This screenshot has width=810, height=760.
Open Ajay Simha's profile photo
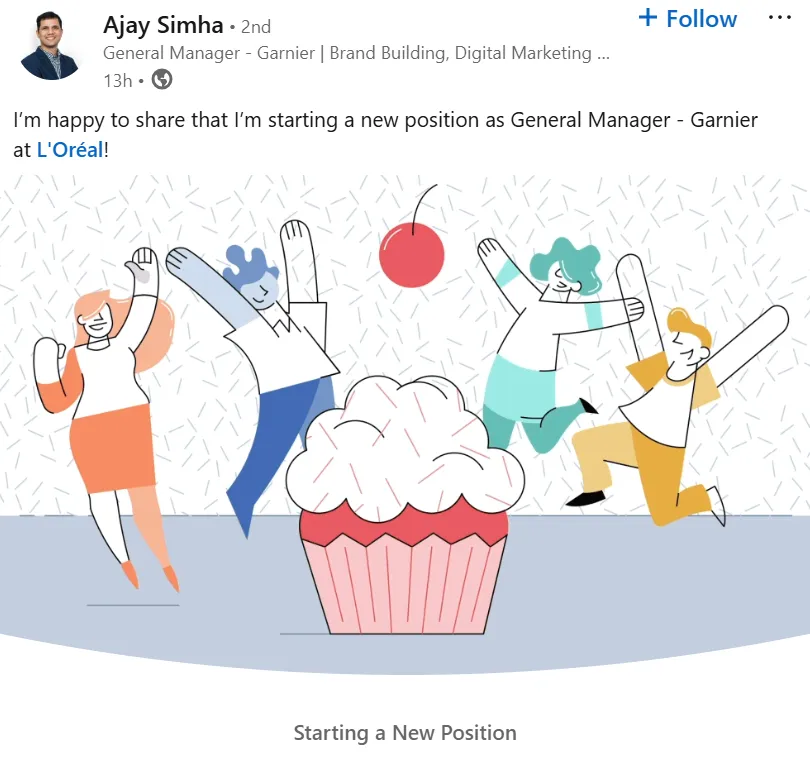pos(51,46)
